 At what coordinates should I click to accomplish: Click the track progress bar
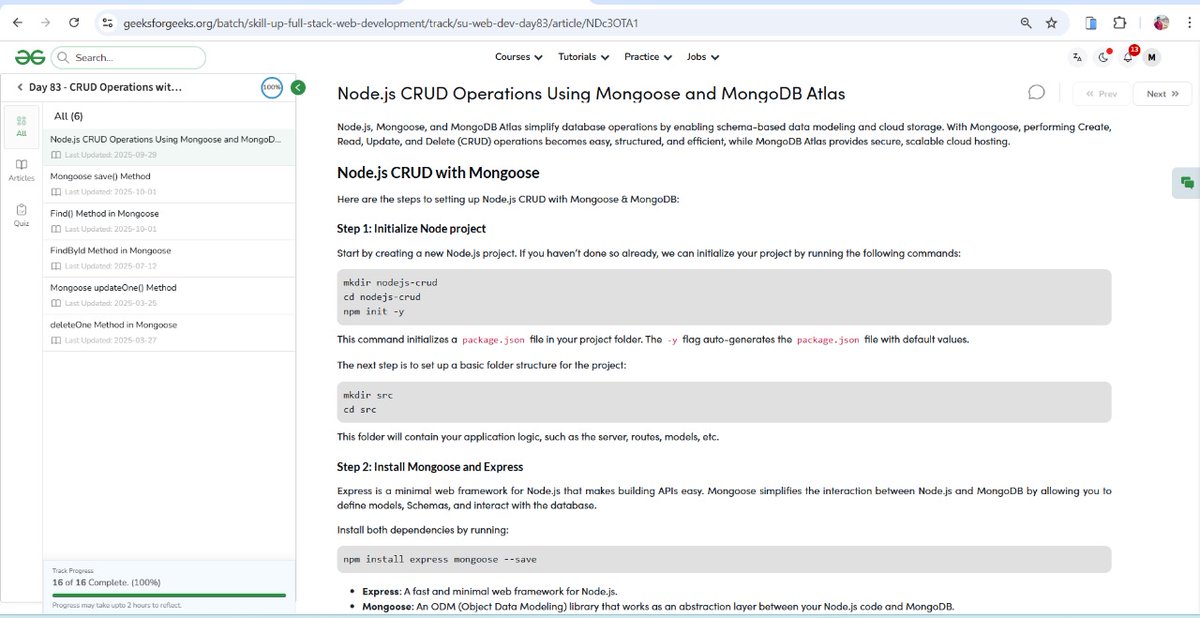point(169,595)
